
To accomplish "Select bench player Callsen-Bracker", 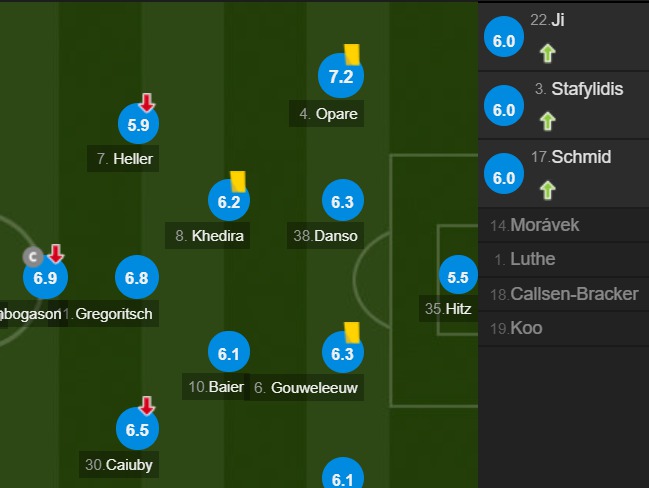I will click(564, 294).
